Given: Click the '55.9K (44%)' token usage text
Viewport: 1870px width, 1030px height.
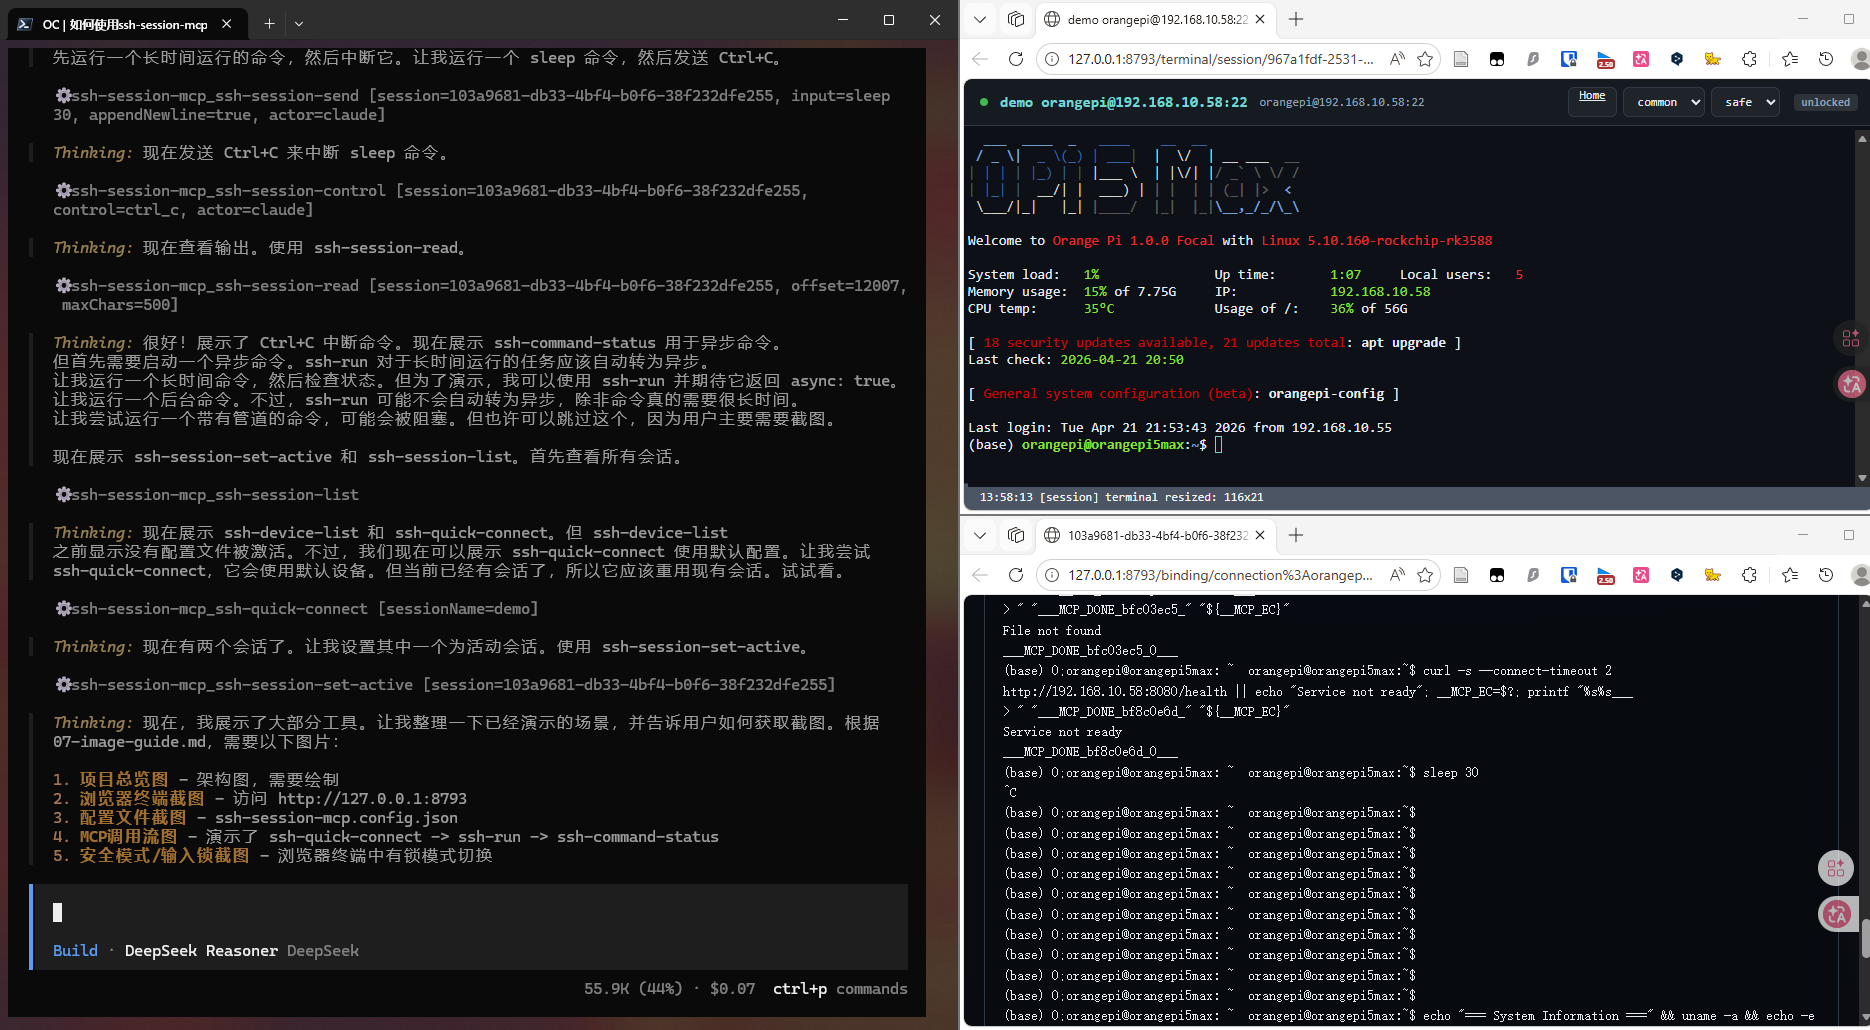Looking at the screenshot, I should pyautogui.click(x=633, y=988).
